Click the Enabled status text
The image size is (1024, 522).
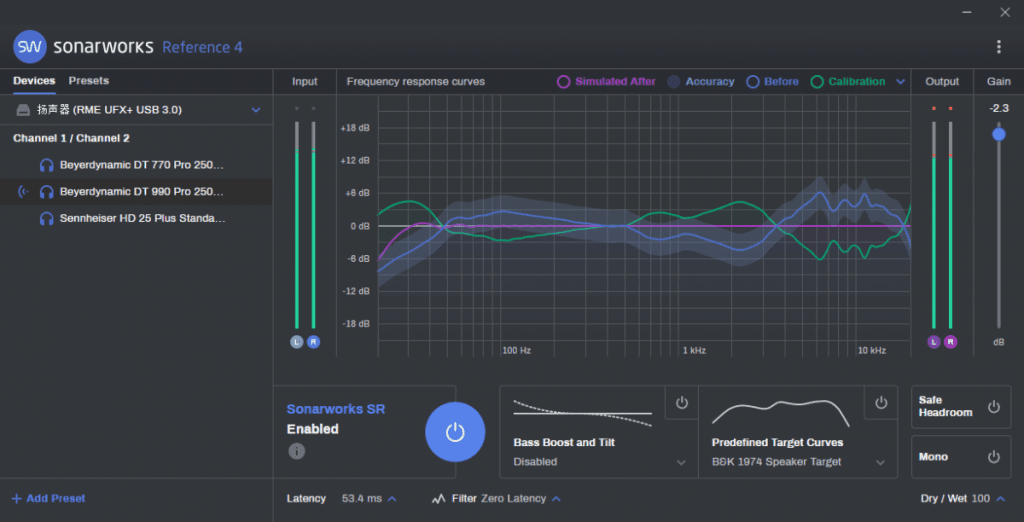click(x=313, y=429)
